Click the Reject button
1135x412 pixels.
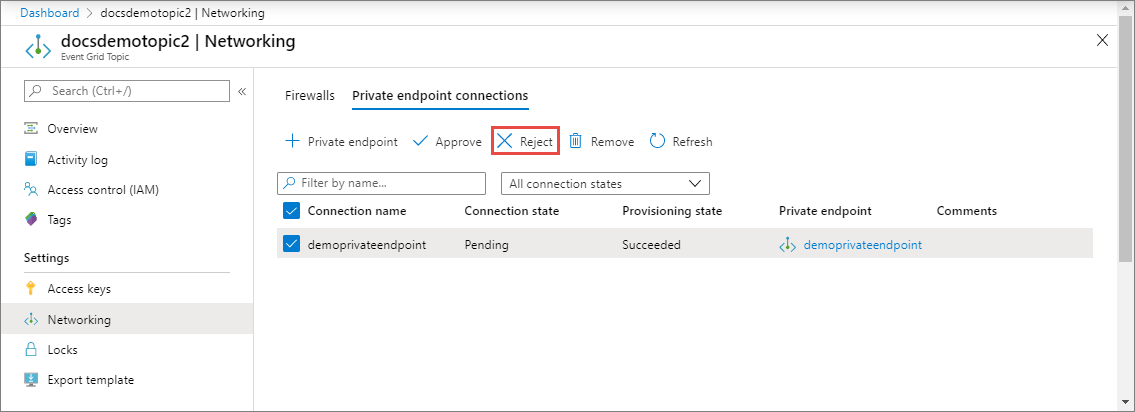[525, 141]
